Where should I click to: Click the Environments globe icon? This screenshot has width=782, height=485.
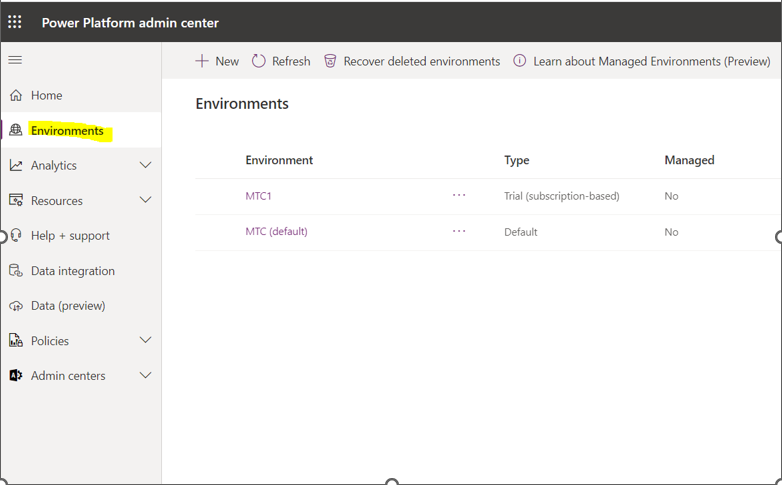(16, 130)
